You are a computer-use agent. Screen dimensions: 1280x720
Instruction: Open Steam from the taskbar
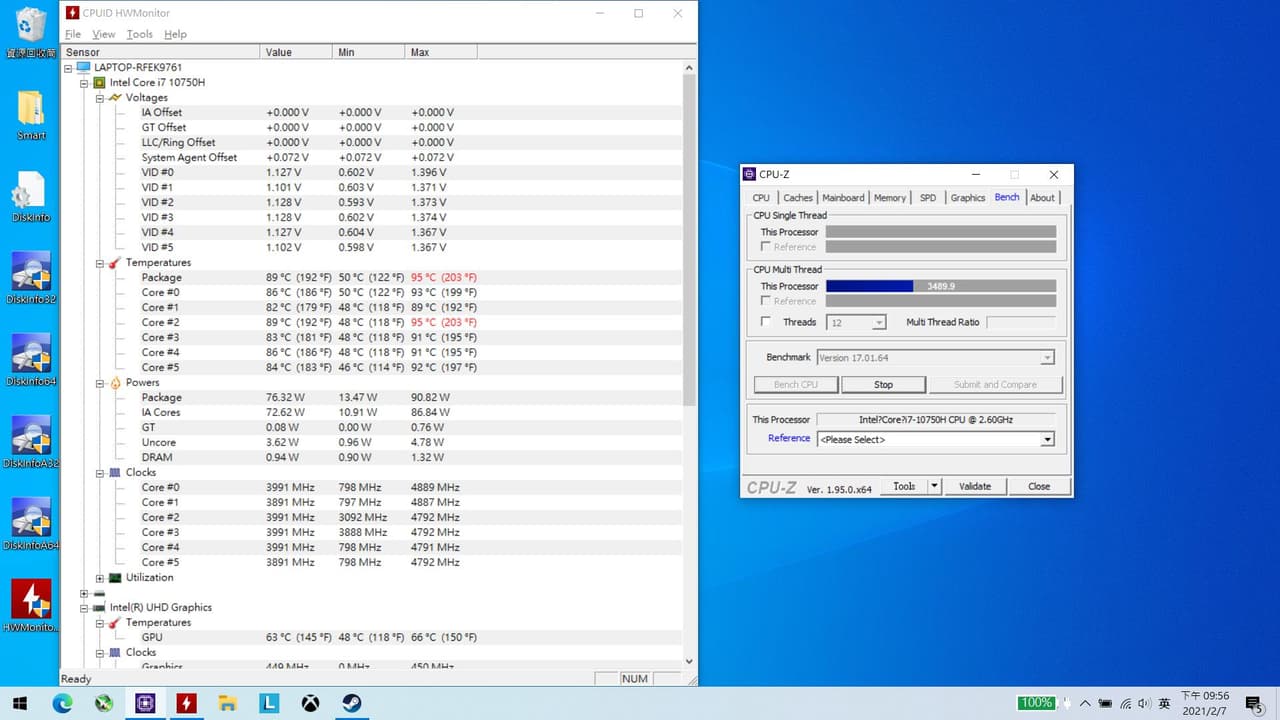(352, 703)
